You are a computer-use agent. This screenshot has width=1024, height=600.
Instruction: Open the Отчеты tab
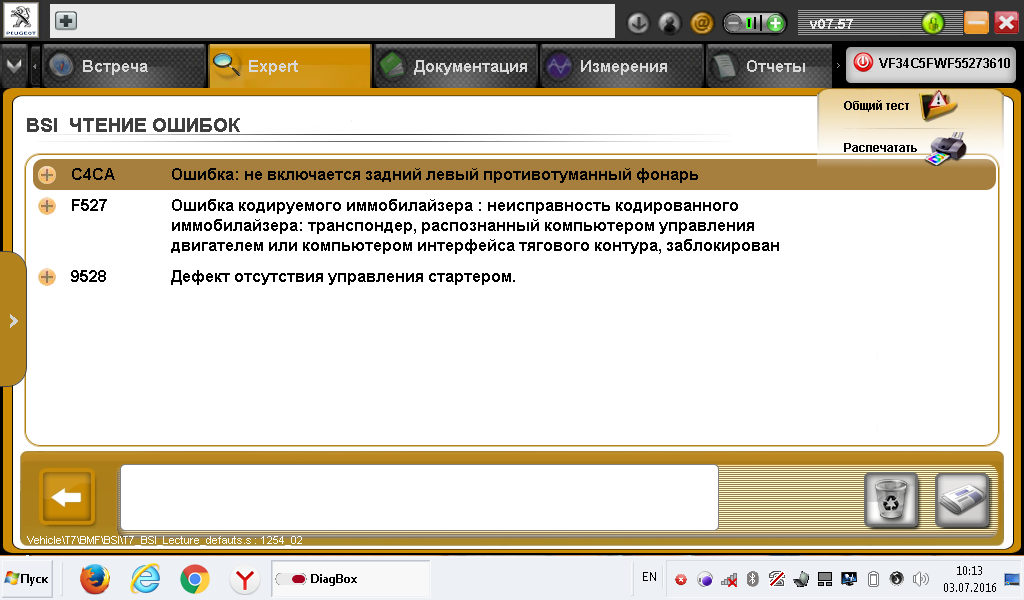[769, 66]
